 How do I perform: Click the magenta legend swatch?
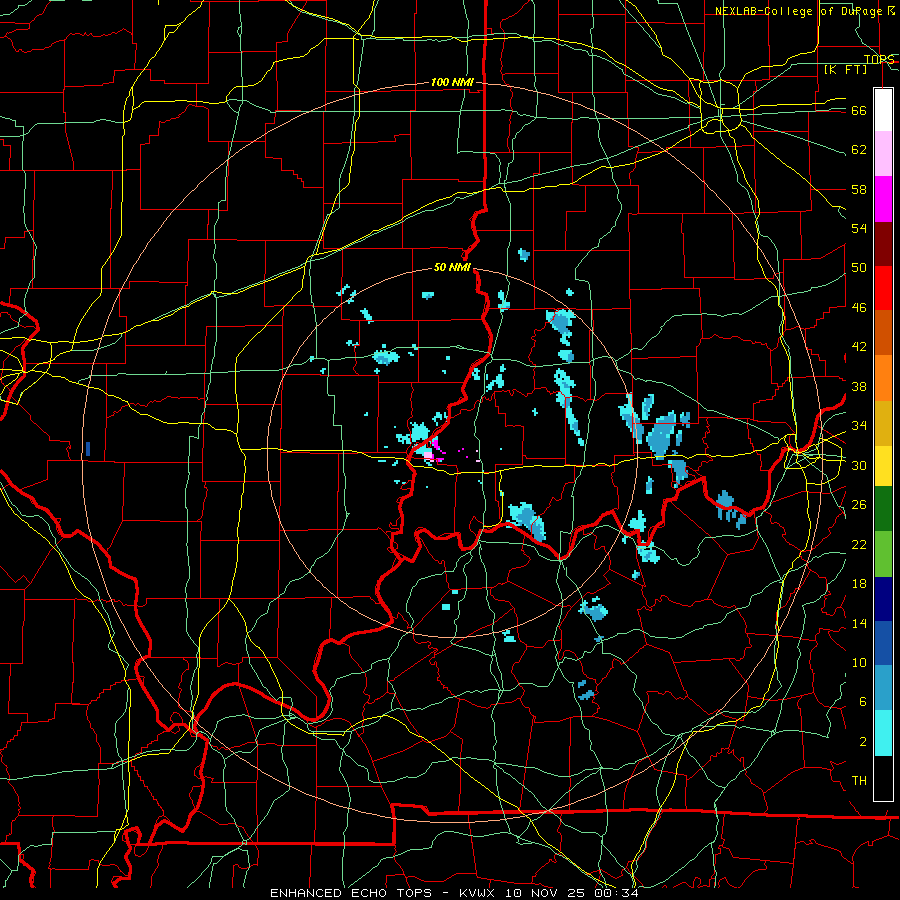tap(883, 199)
